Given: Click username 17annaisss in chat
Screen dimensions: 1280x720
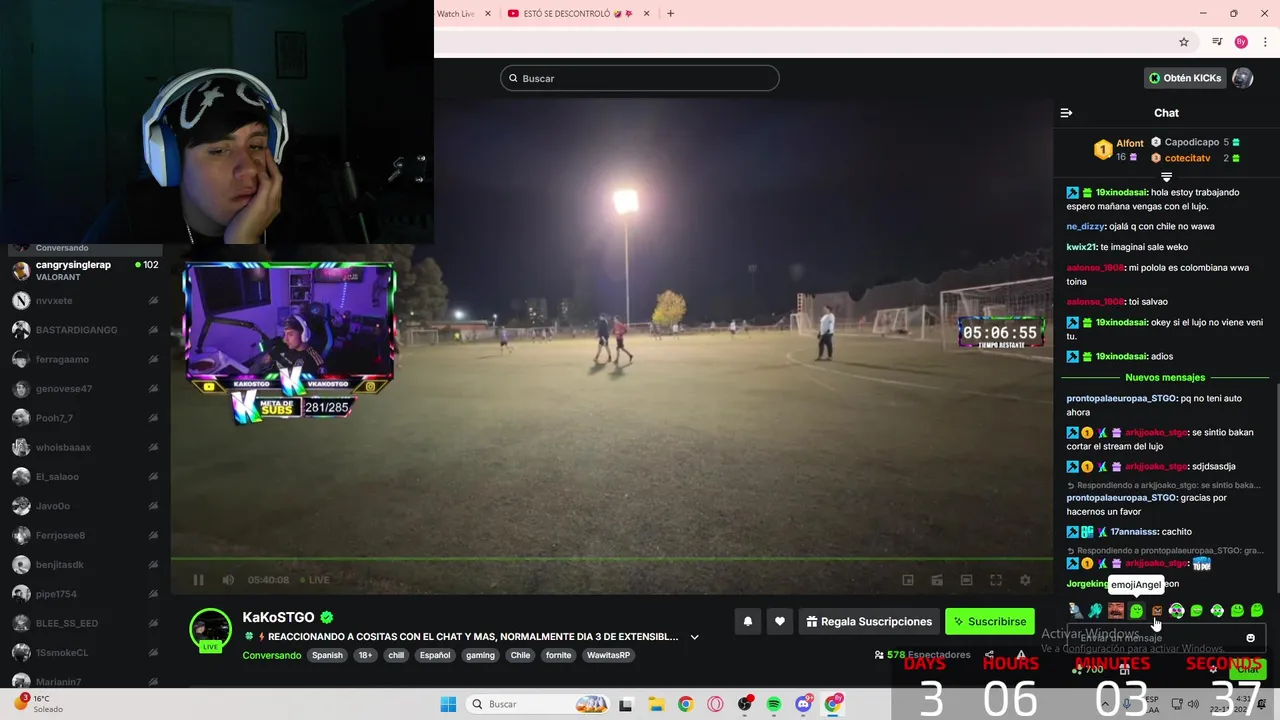Looking at the screenshot, I should [x=1133, y=532].
